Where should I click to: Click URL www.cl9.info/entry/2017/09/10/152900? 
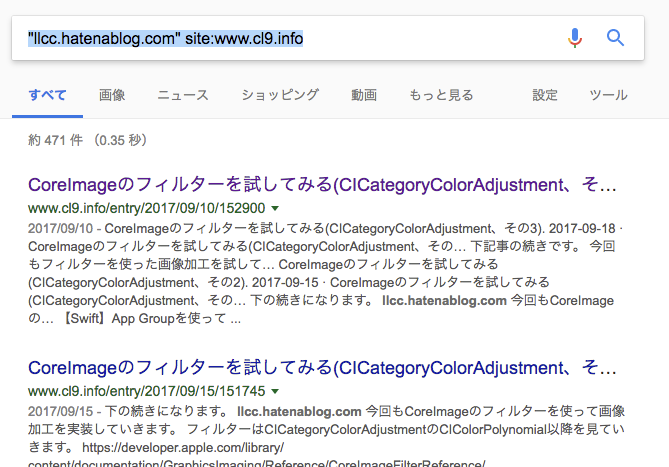pyautogui.click(x=146, y=208)
